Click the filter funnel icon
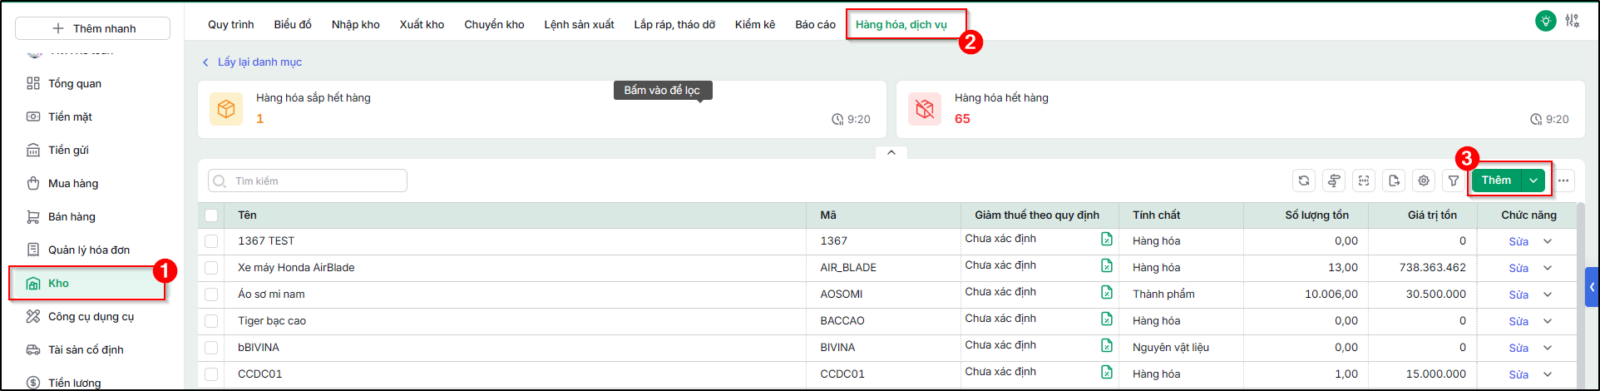 (1453, 181)
